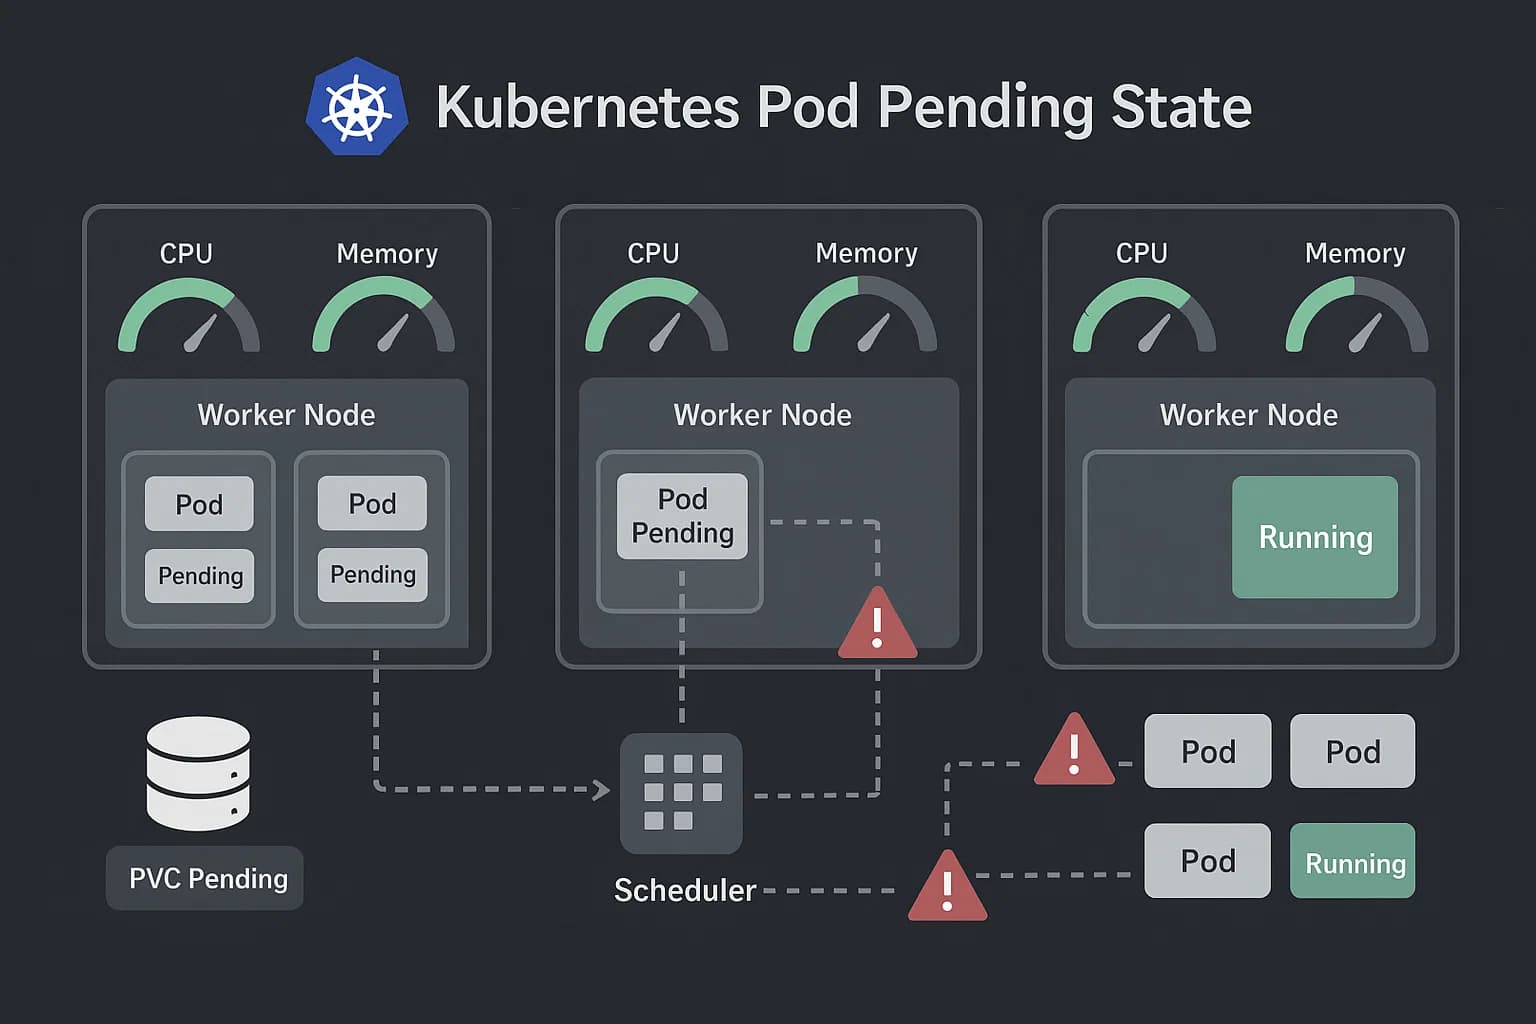Select the combined Pod Pending box in the middle node

click(682, 516)
